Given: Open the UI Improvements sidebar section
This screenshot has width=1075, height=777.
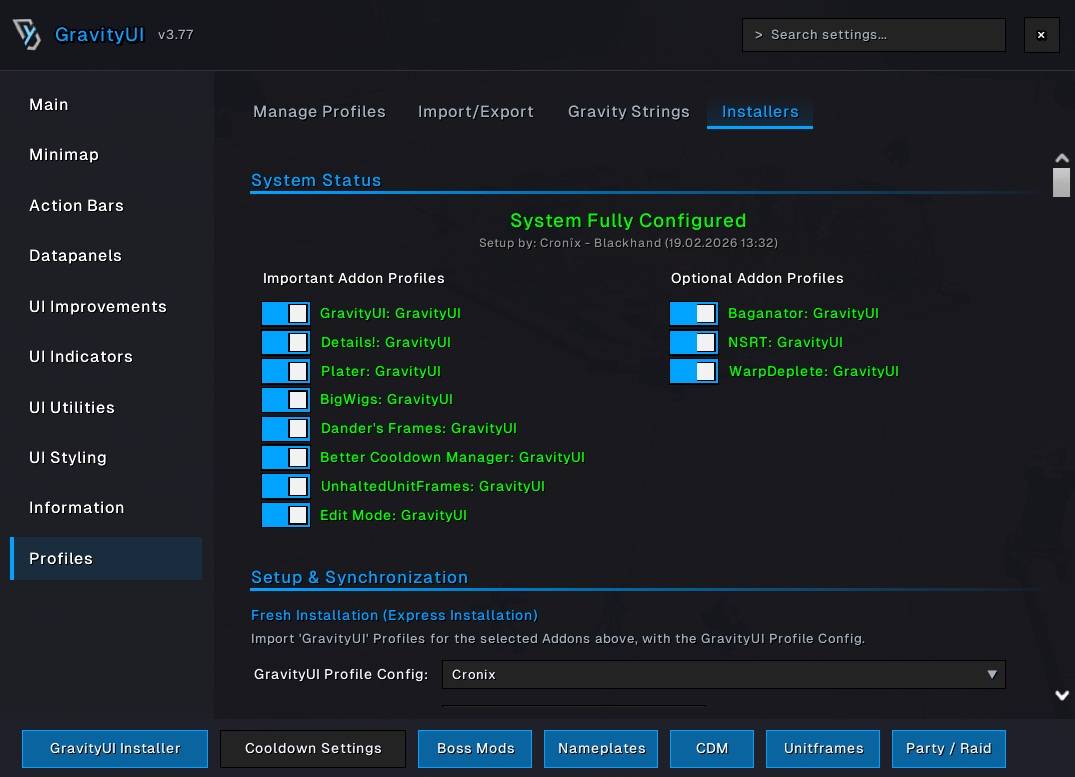Looking at the screenshot, I should (98, 307).
